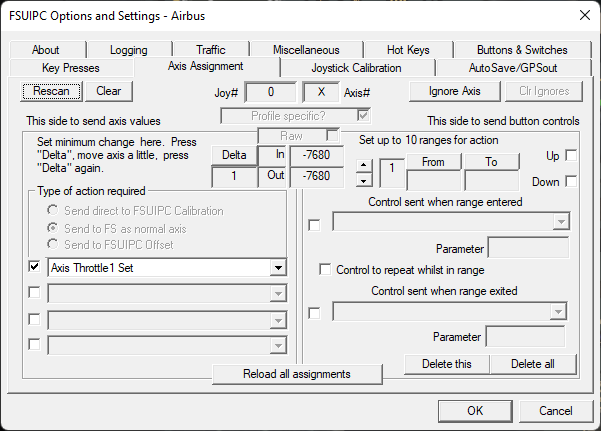601x431 pixels.
Task: Open the range entered control dropdown
Action: [561, 222]
